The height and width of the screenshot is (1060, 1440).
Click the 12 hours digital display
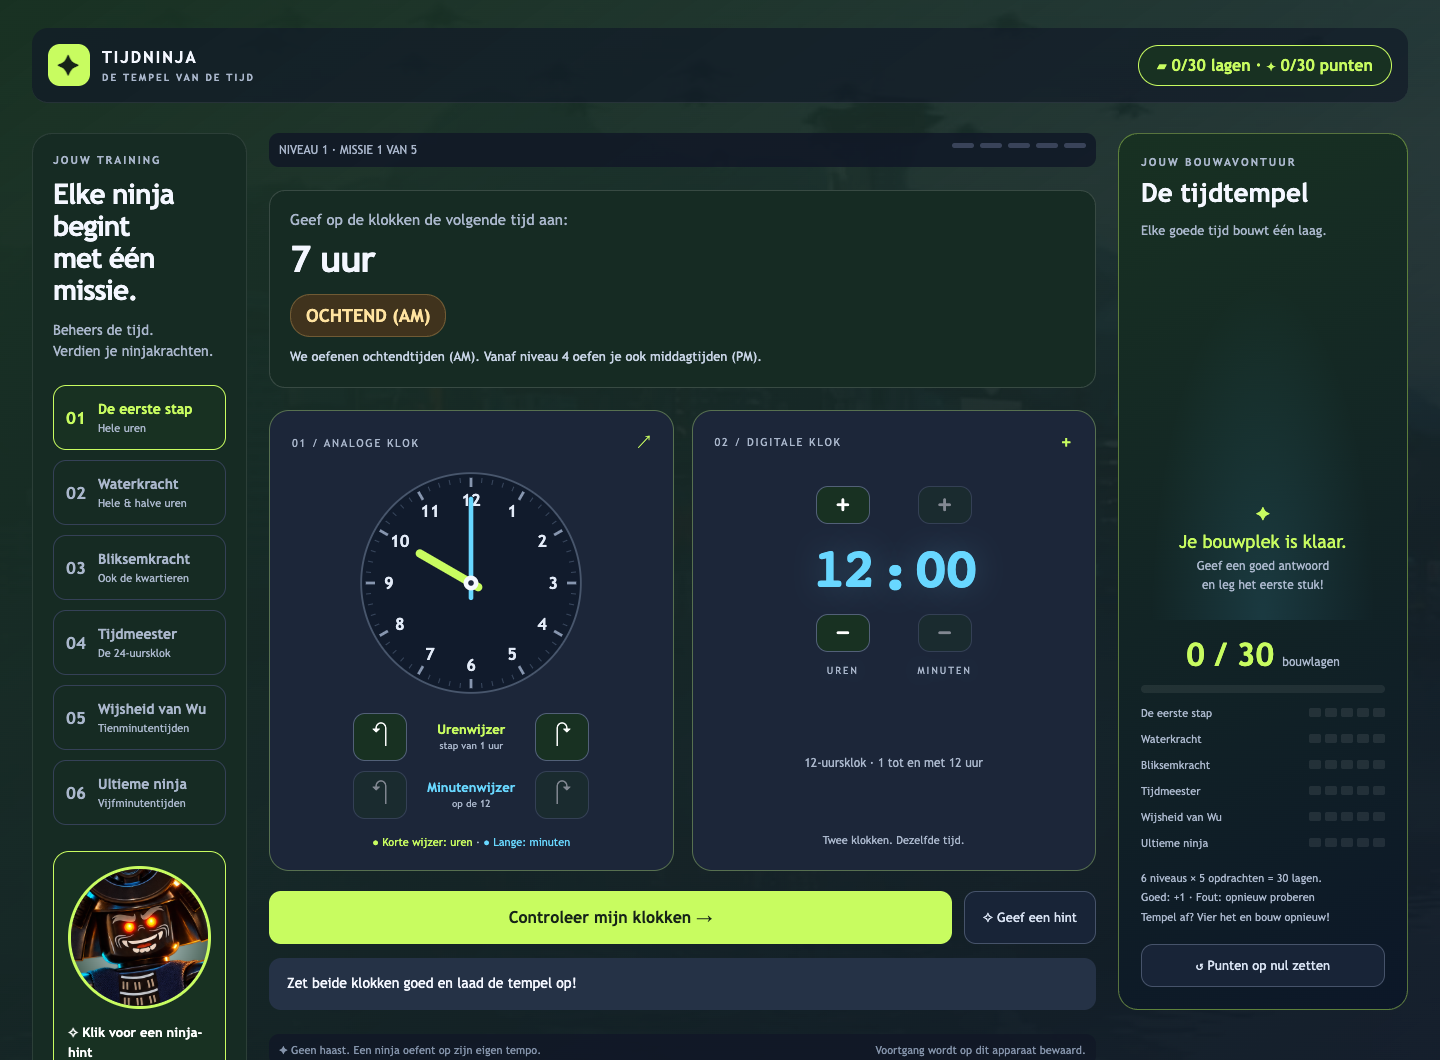845,570
